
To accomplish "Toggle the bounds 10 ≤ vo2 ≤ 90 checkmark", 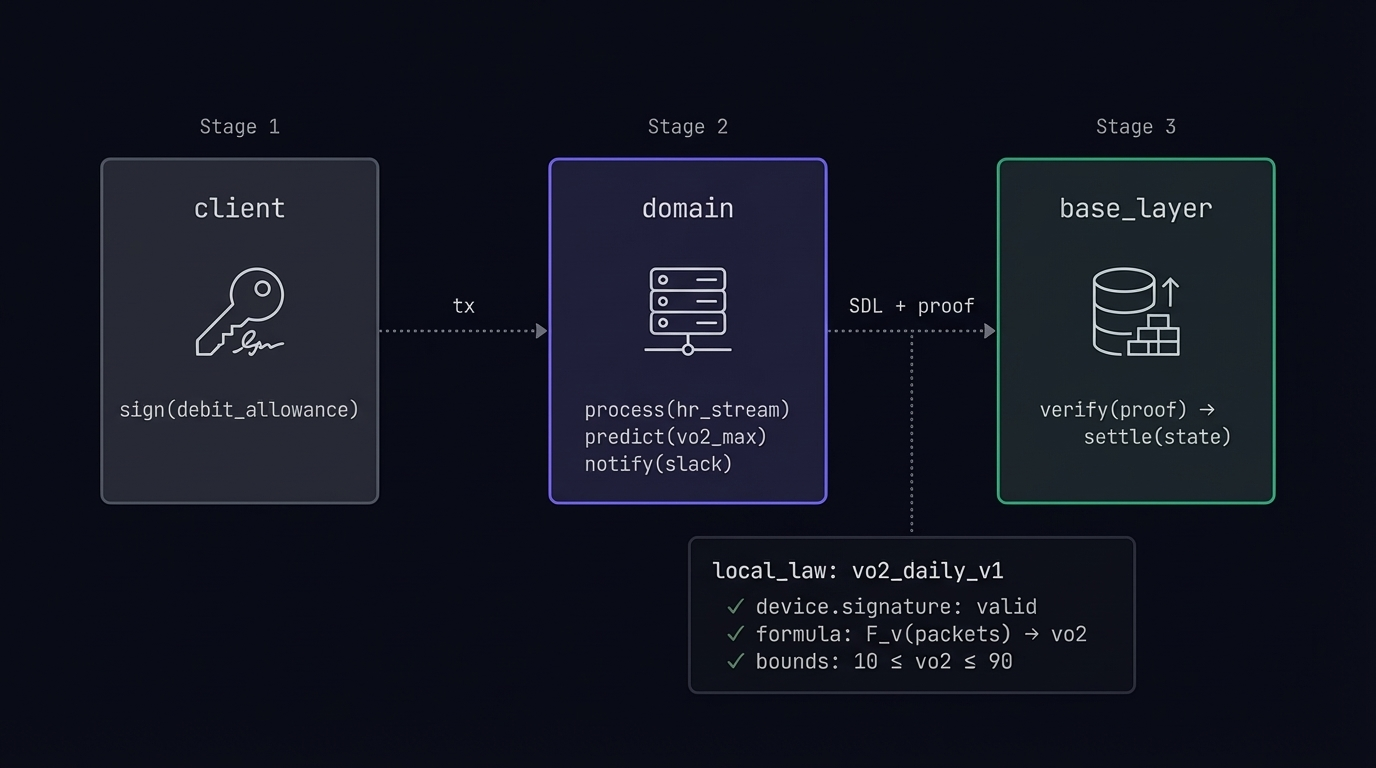I will coord(735,661).
